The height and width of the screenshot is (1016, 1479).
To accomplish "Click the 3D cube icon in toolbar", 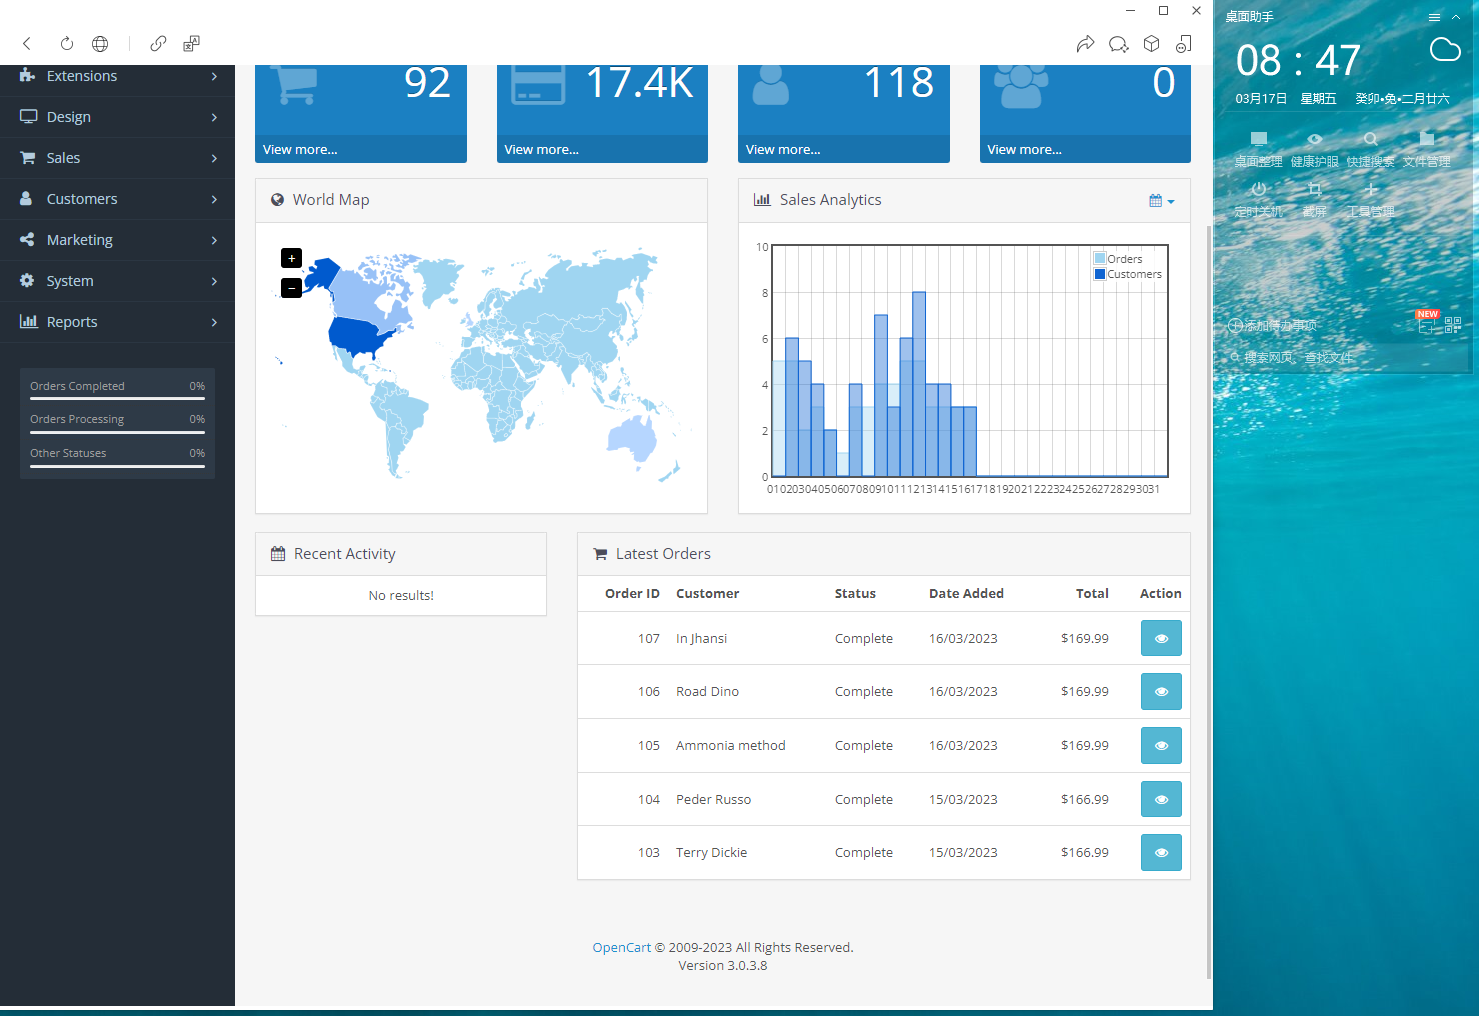I will tap(1151, 44).
